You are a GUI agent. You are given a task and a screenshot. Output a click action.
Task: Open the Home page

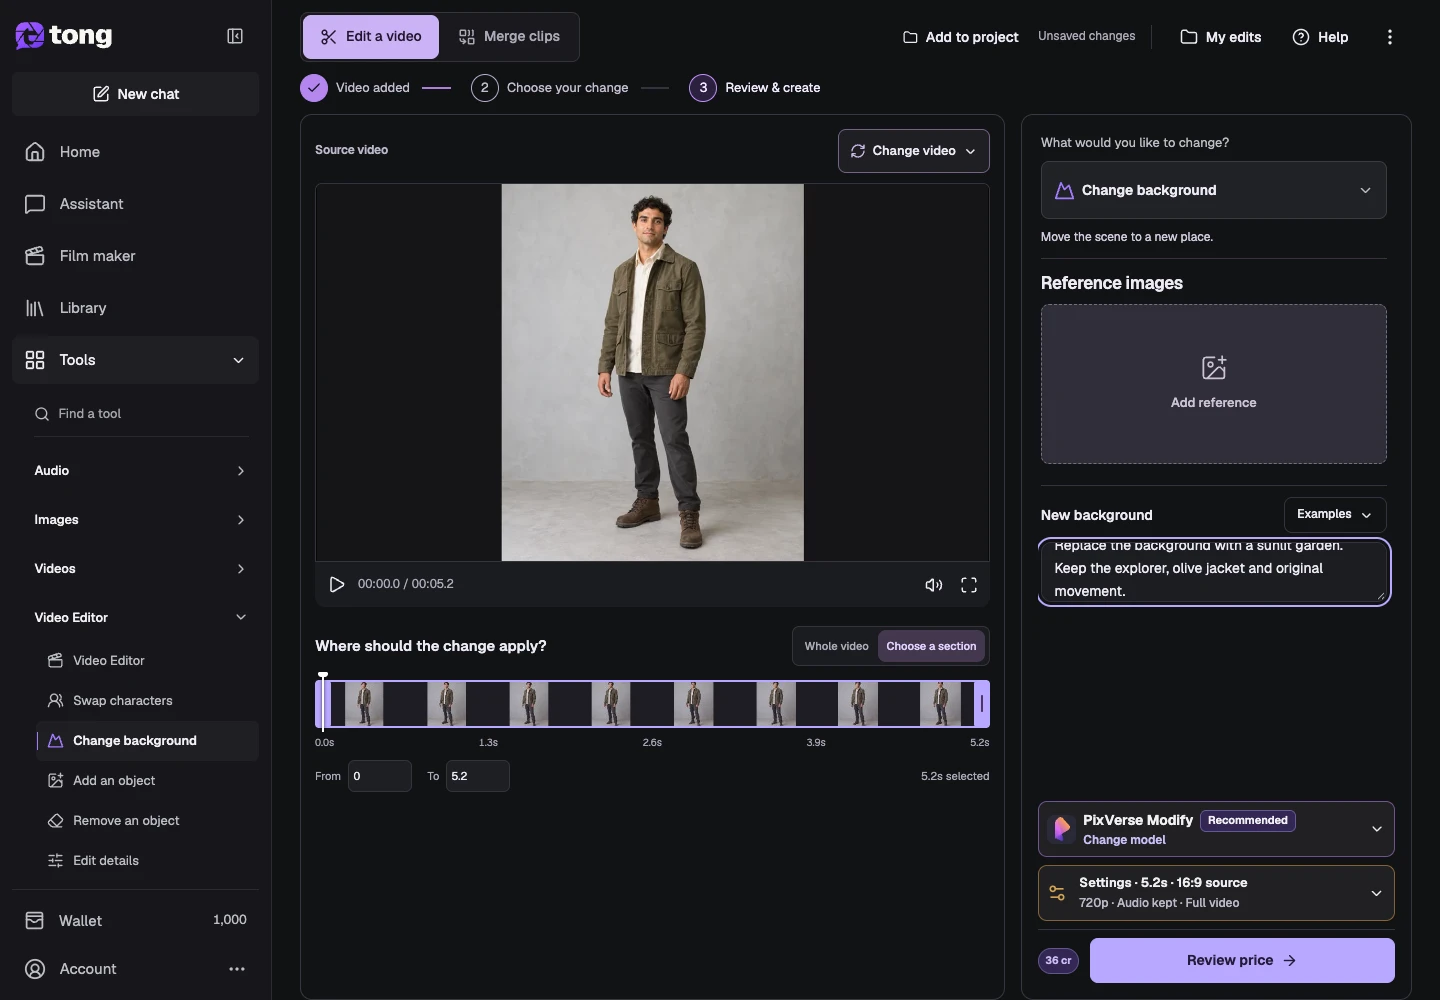[x=135, y=152]
